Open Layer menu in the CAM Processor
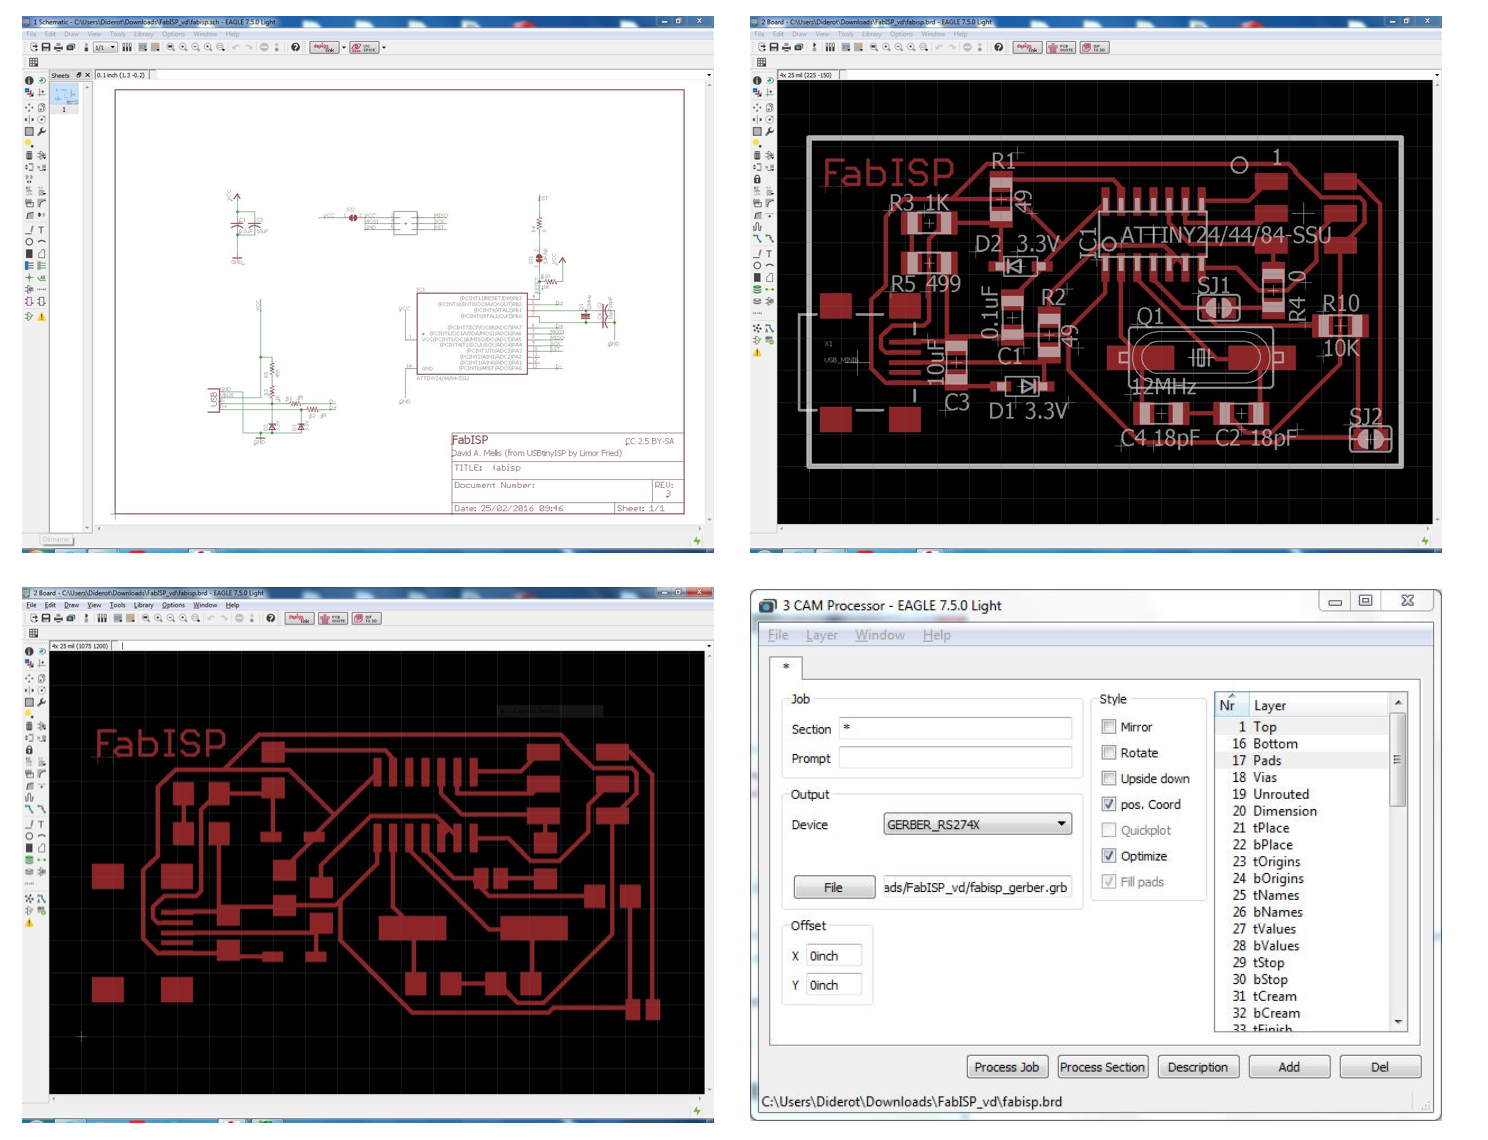The image size is (1488, 1140). pos(822,635)
